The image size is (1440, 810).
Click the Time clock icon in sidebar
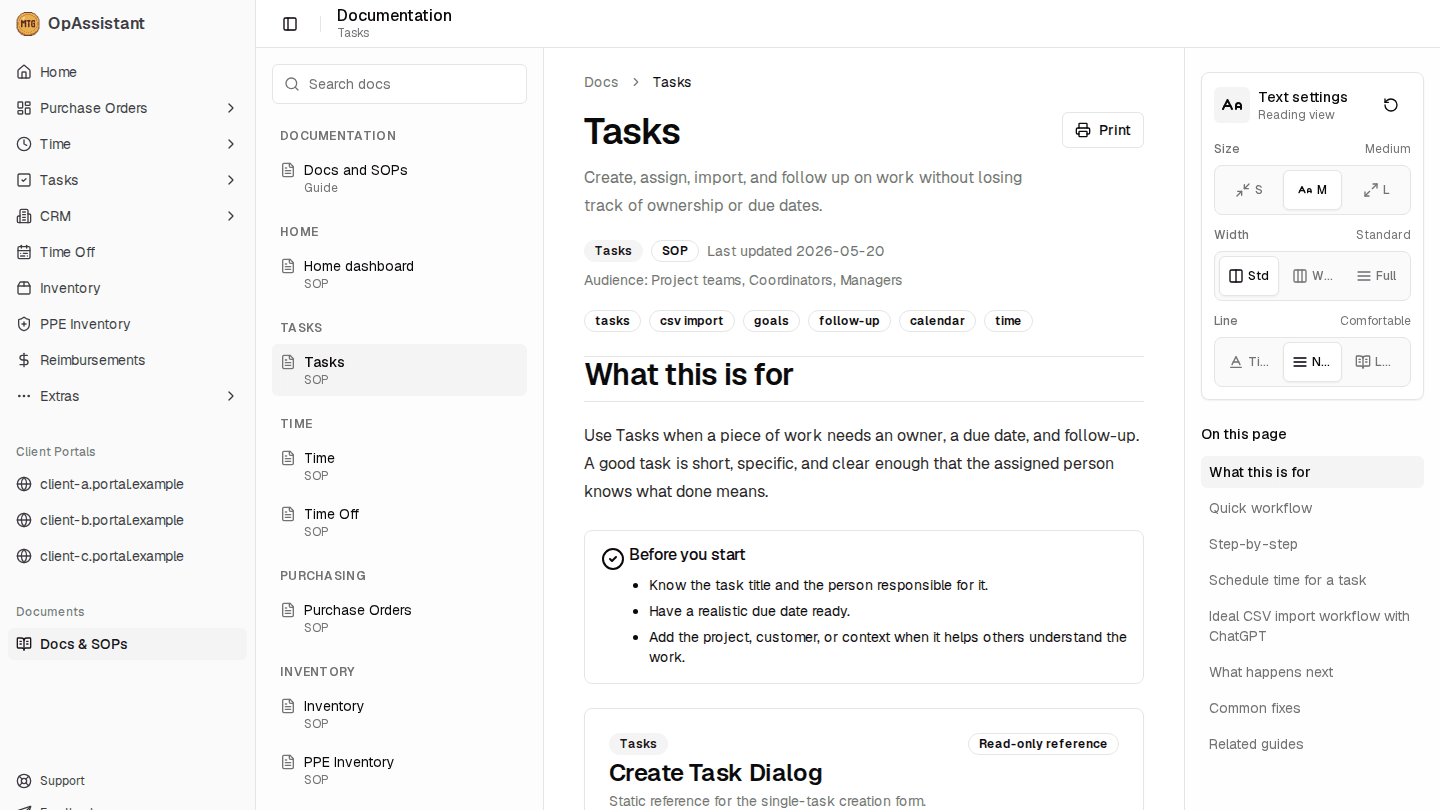click(x=24, y=144)
